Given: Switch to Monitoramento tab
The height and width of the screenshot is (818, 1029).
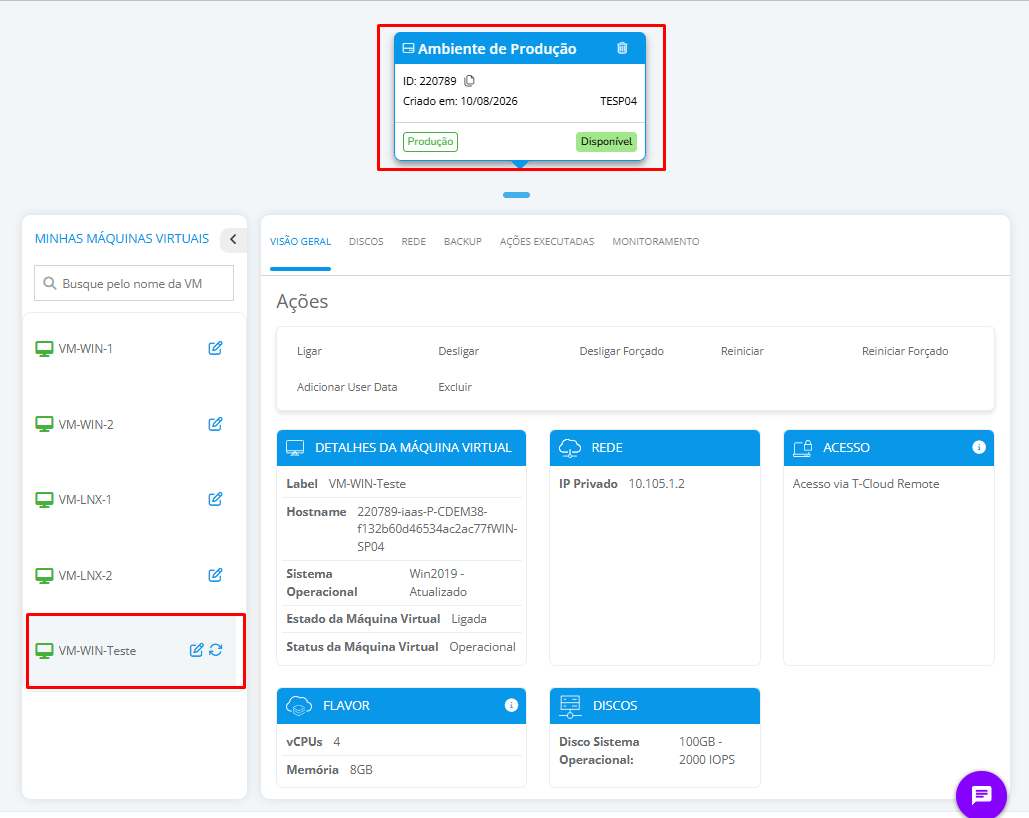Looking at the screenshot, I should (x=656, y=242).
